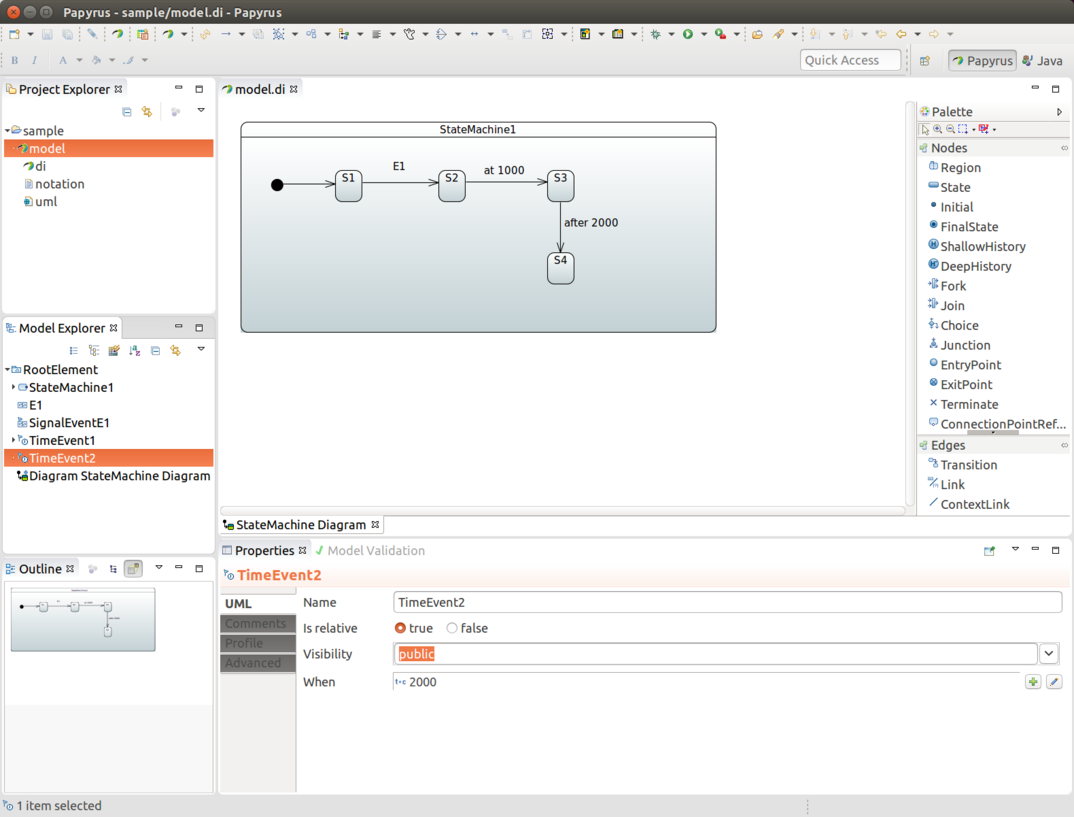The width and height of the screenshot is (1074, 817).
Task: Switch to the Model Validation tab
Action: pos(370,551)
